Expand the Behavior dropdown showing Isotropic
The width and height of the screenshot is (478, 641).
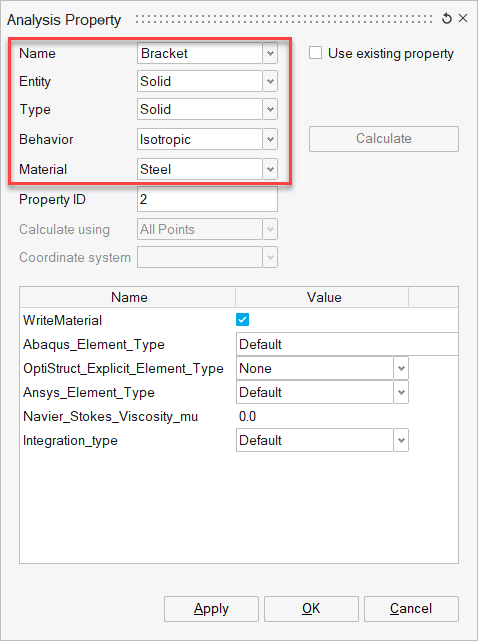[270, 139]
